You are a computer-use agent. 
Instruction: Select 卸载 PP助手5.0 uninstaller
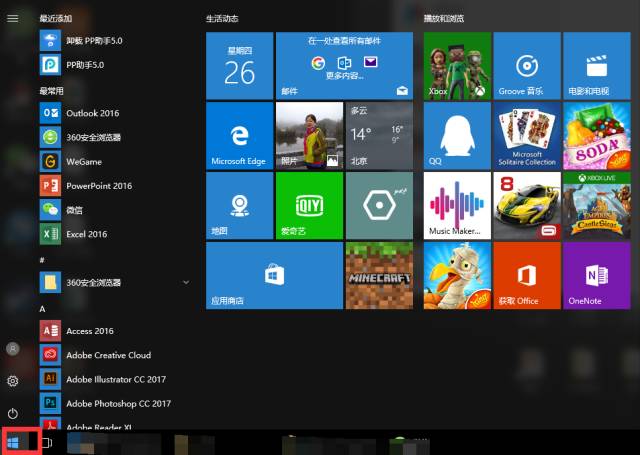[114, 40]
